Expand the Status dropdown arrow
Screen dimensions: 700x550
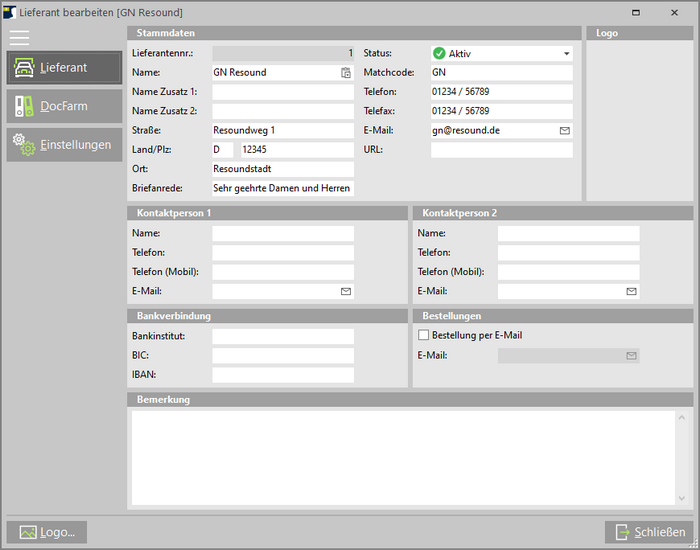(x=566, y=54)
